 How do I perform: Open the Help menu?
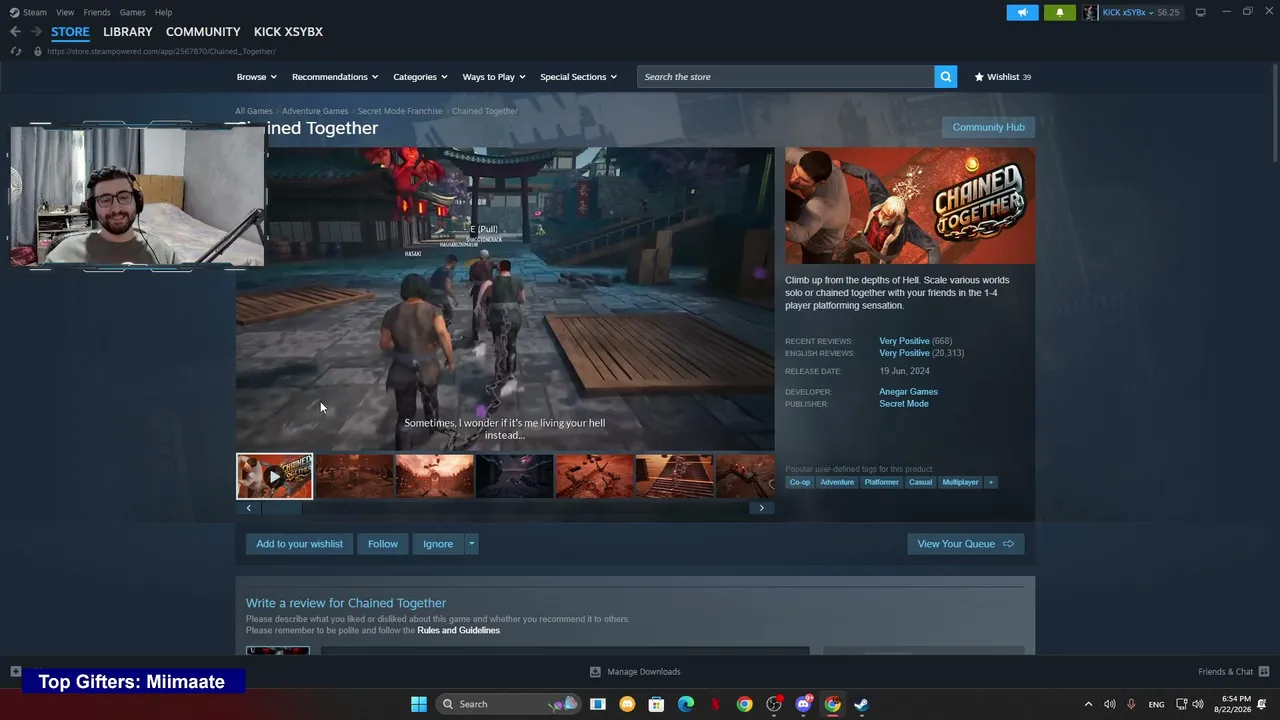tap(163, 12)
